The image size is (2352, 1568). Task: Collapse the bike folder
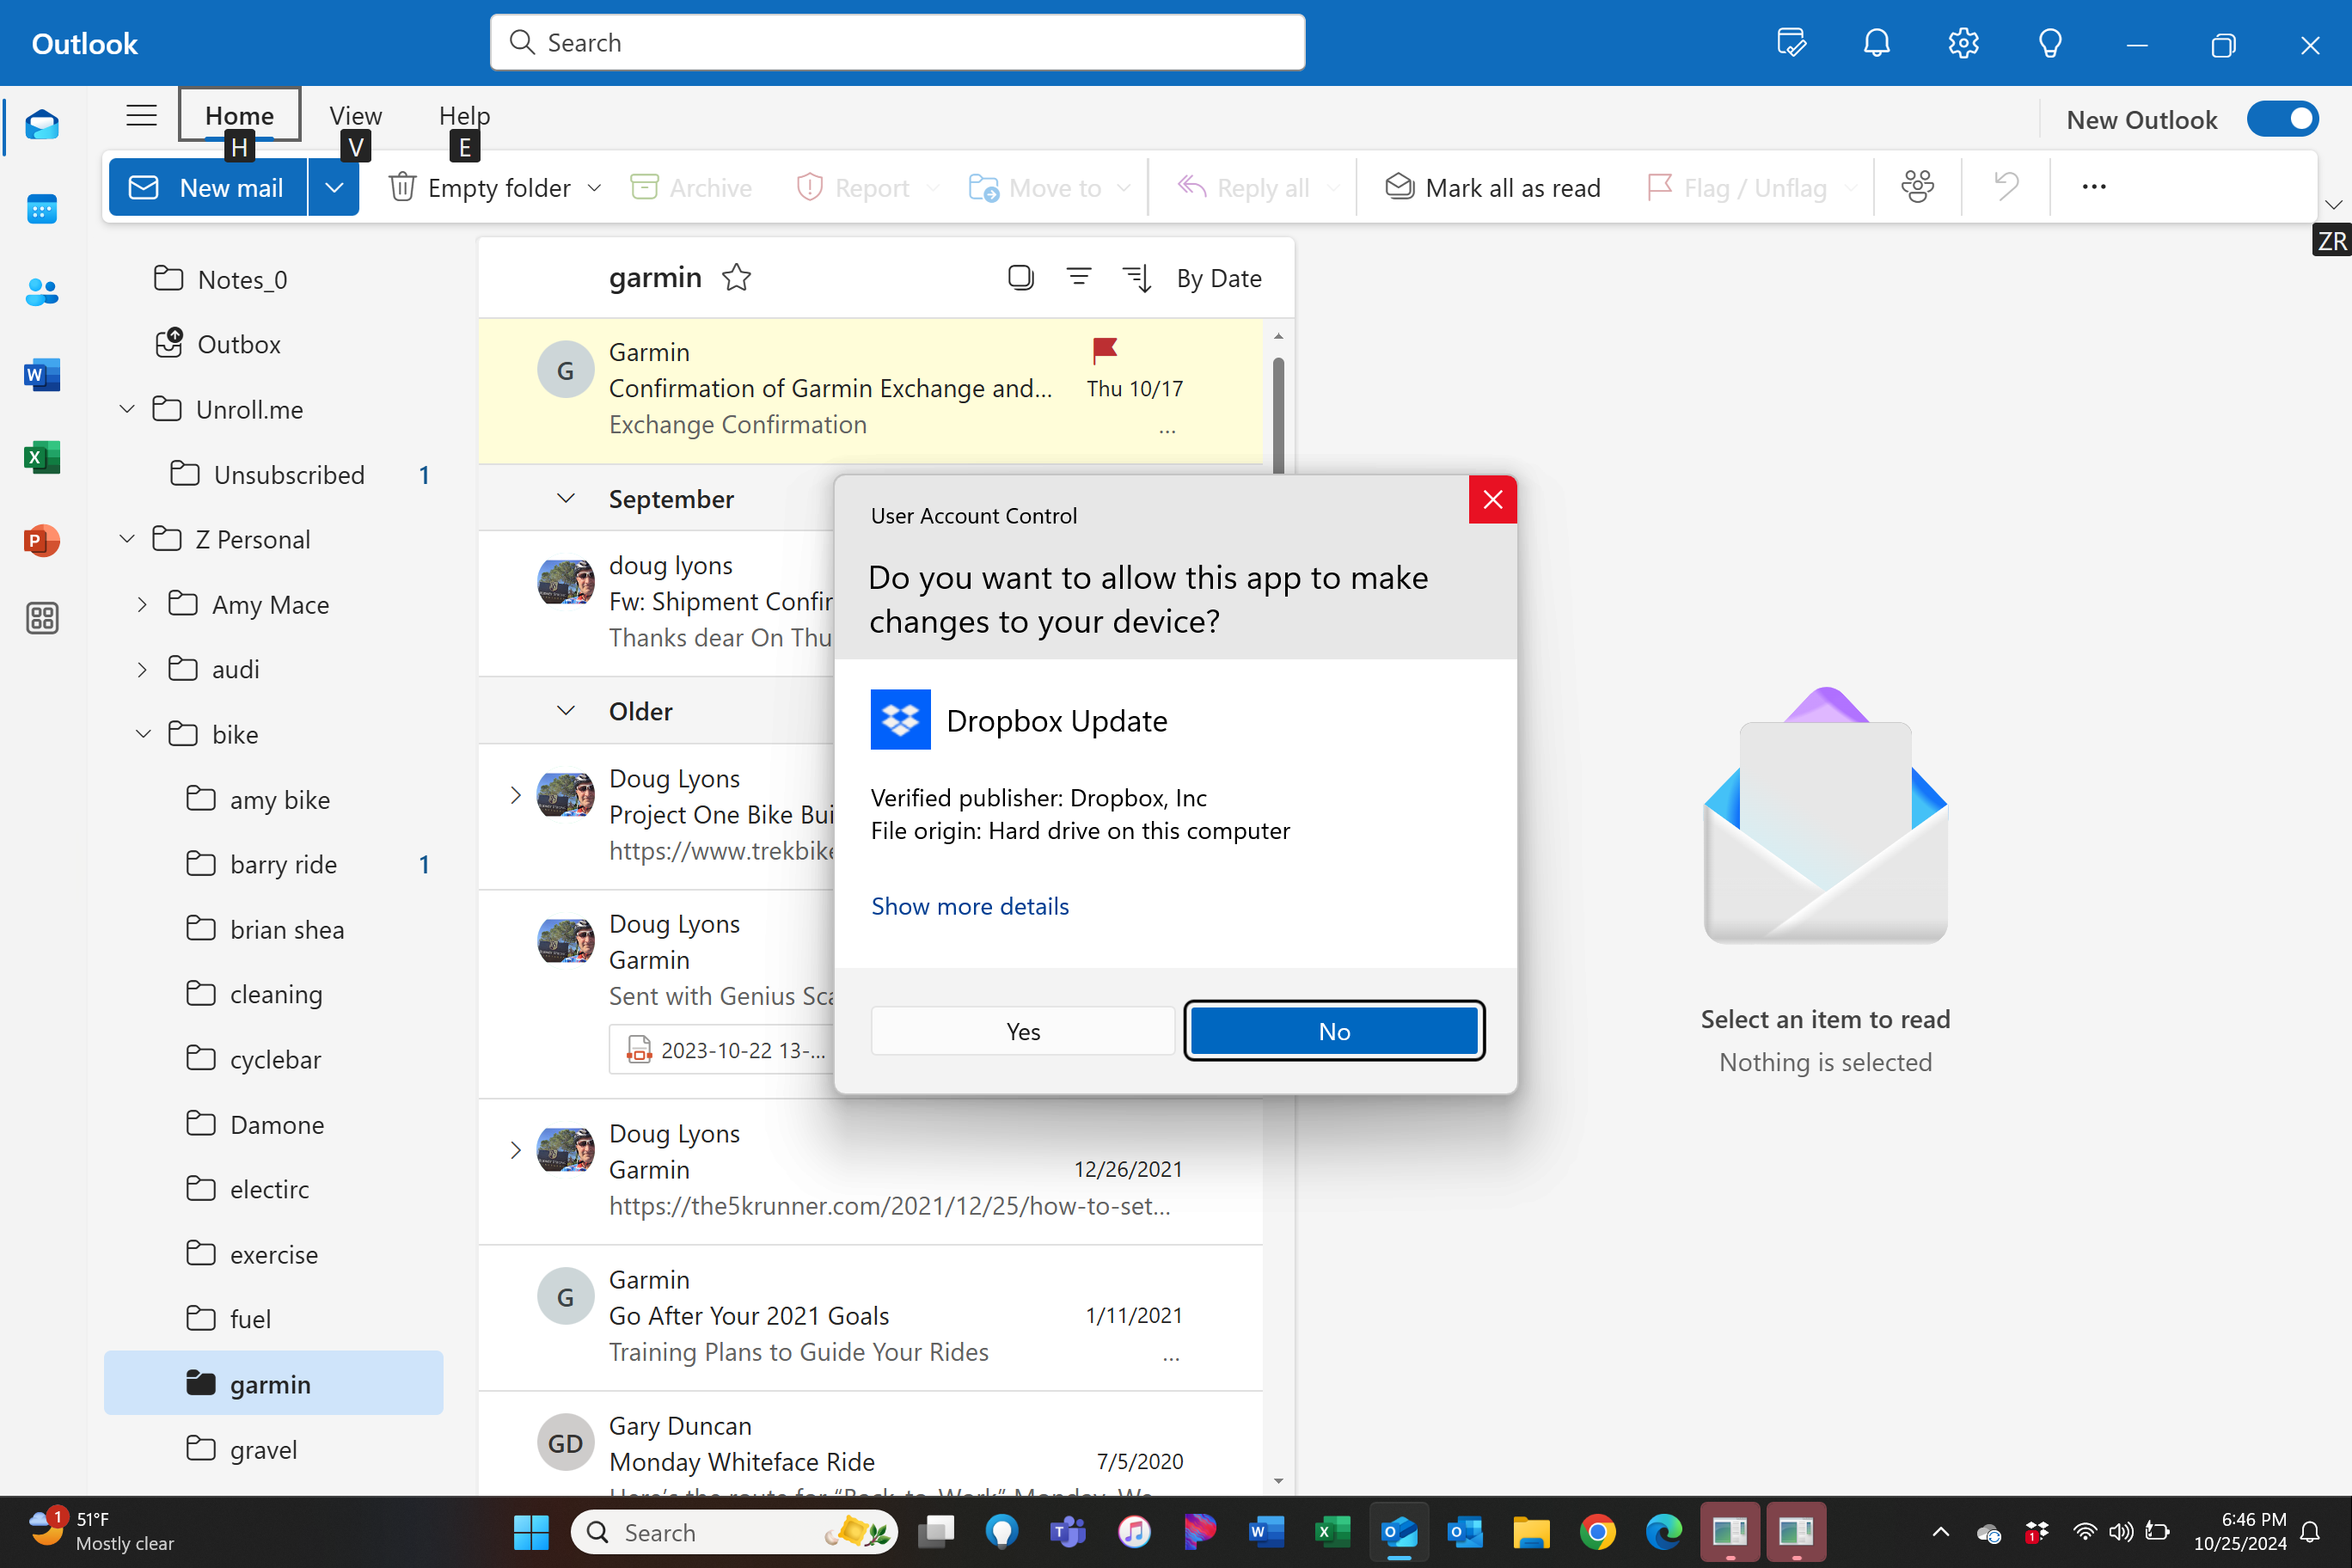click(144, 734)
